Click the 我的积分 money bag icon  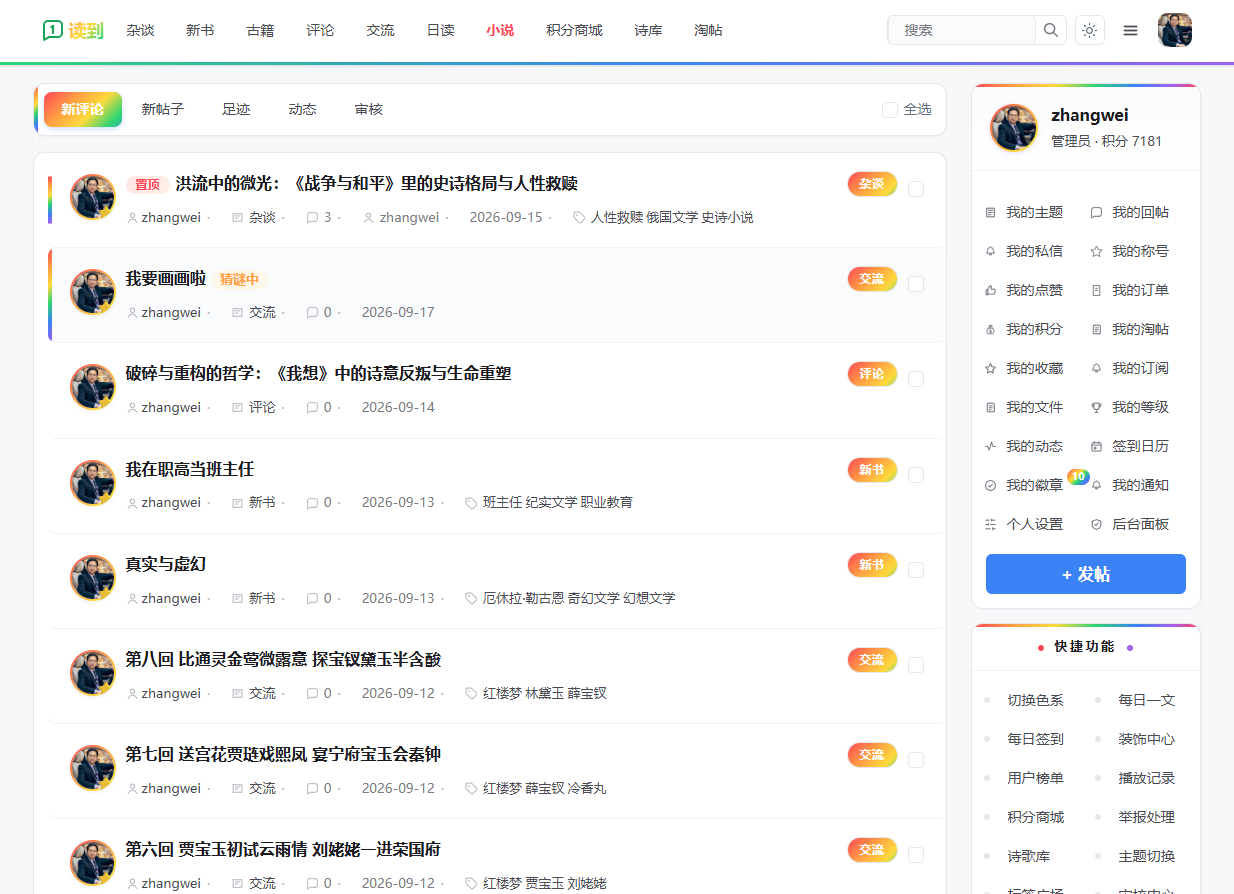click(990, 330)
